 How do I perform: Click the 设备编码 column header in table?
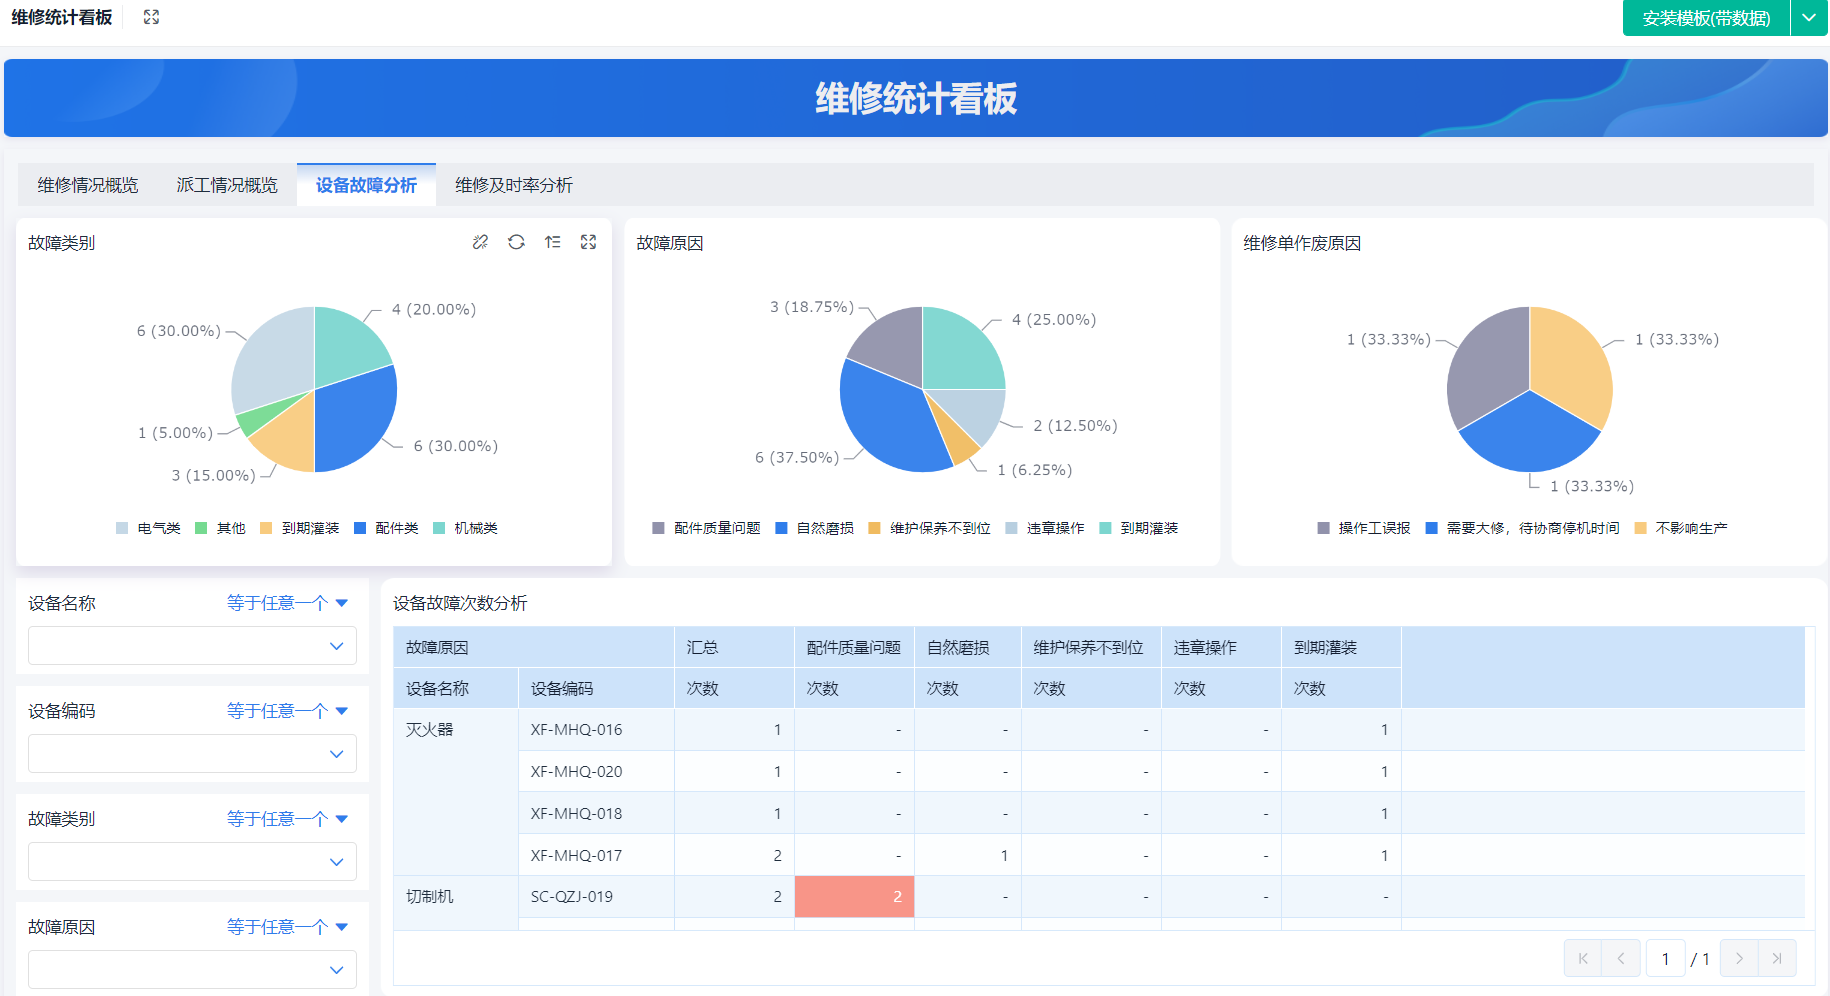pyautogui.click(x=596, y=689)
